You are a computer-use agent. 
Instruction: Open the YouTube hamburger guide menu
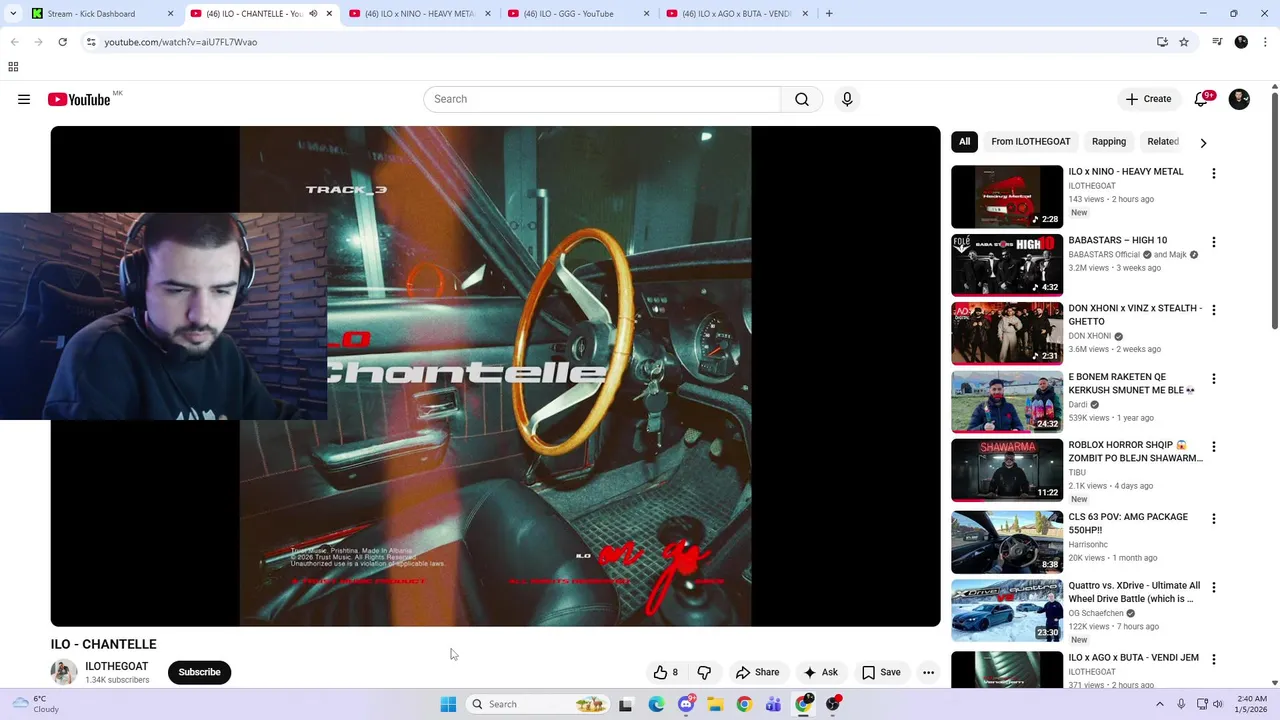point(24,99)
